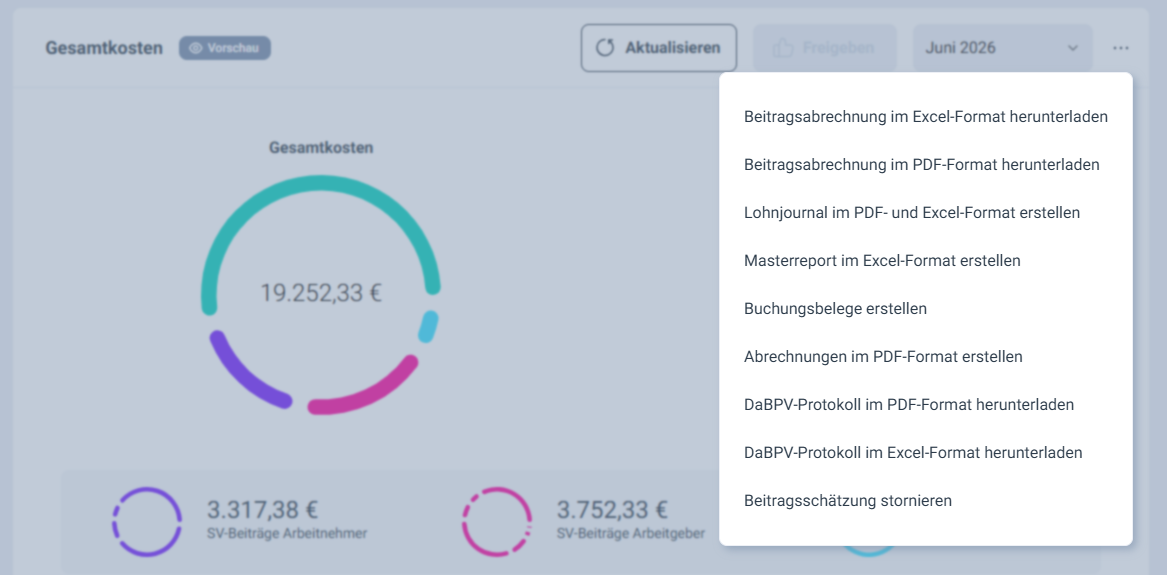Click the total 19.252,33 € value
This screenshot has width=1167, height=575.
coord(321,292)
